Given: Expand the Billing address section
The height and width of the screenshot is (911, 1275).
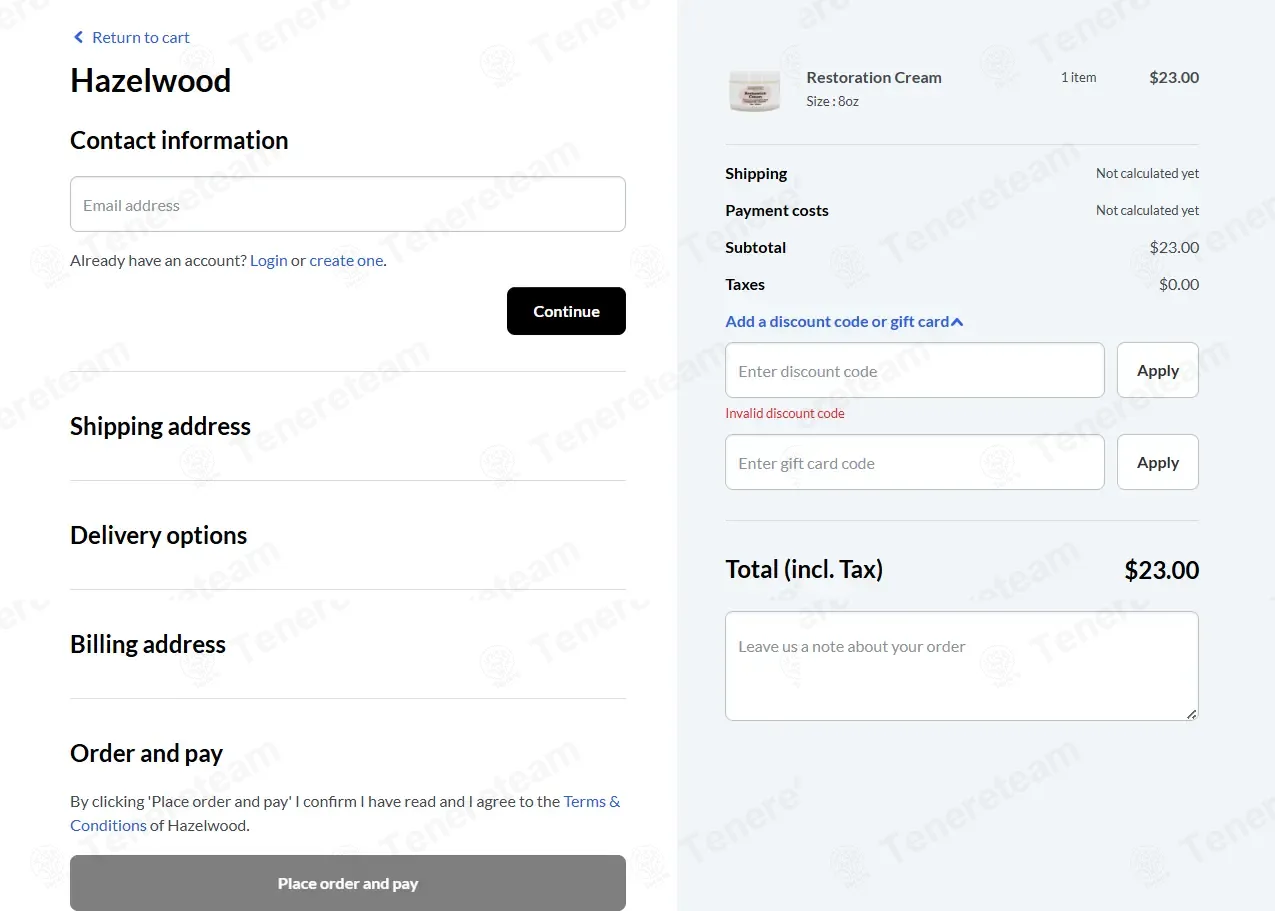Looking at the screenshot, I should click(148, 644).
